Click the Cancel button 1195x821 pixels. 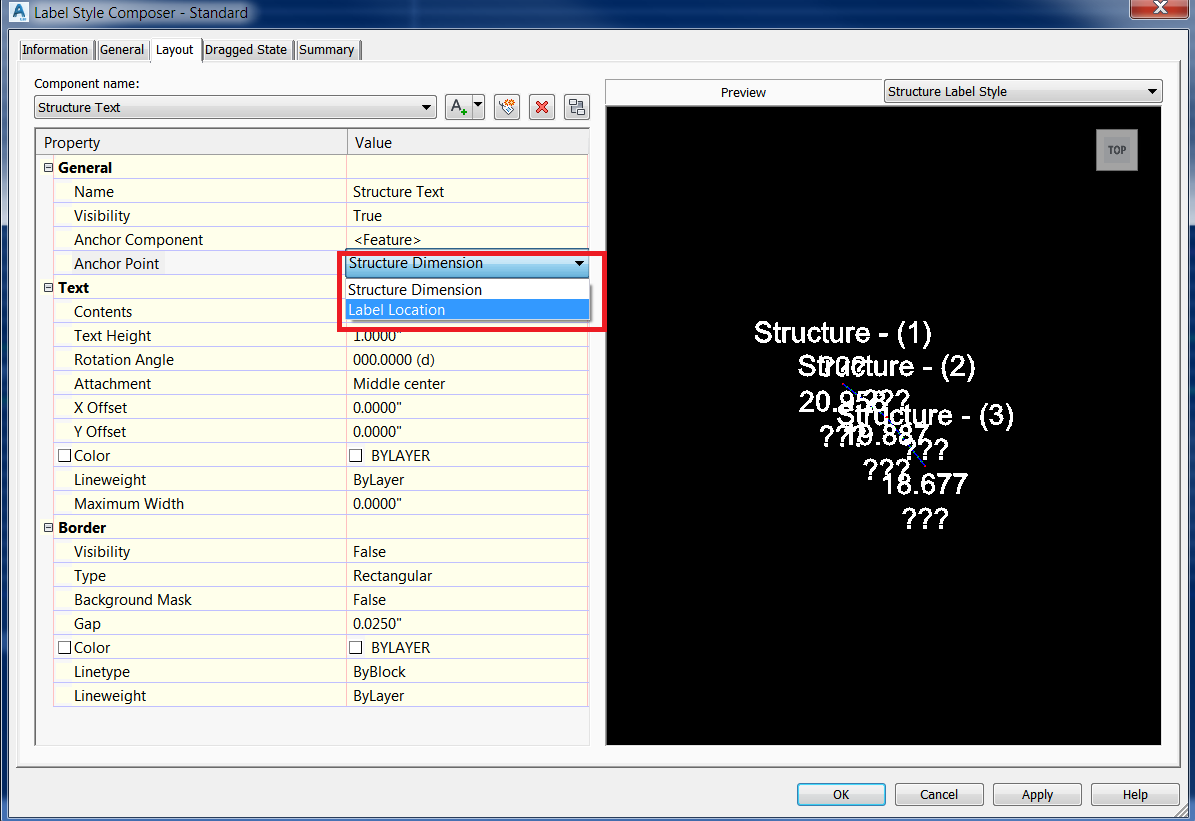tap(939, 794)
